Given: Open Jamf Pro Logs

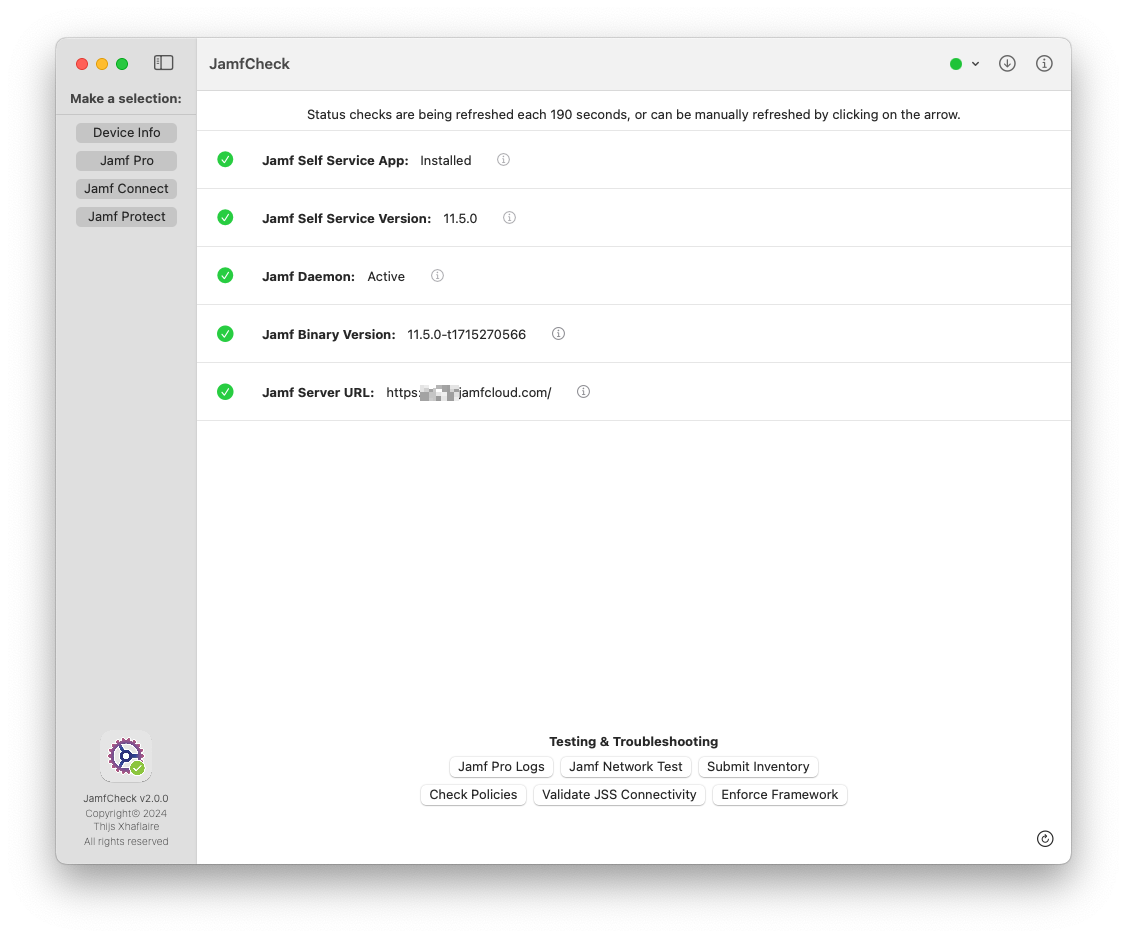Looking at the screenshot, I should 501,766.
